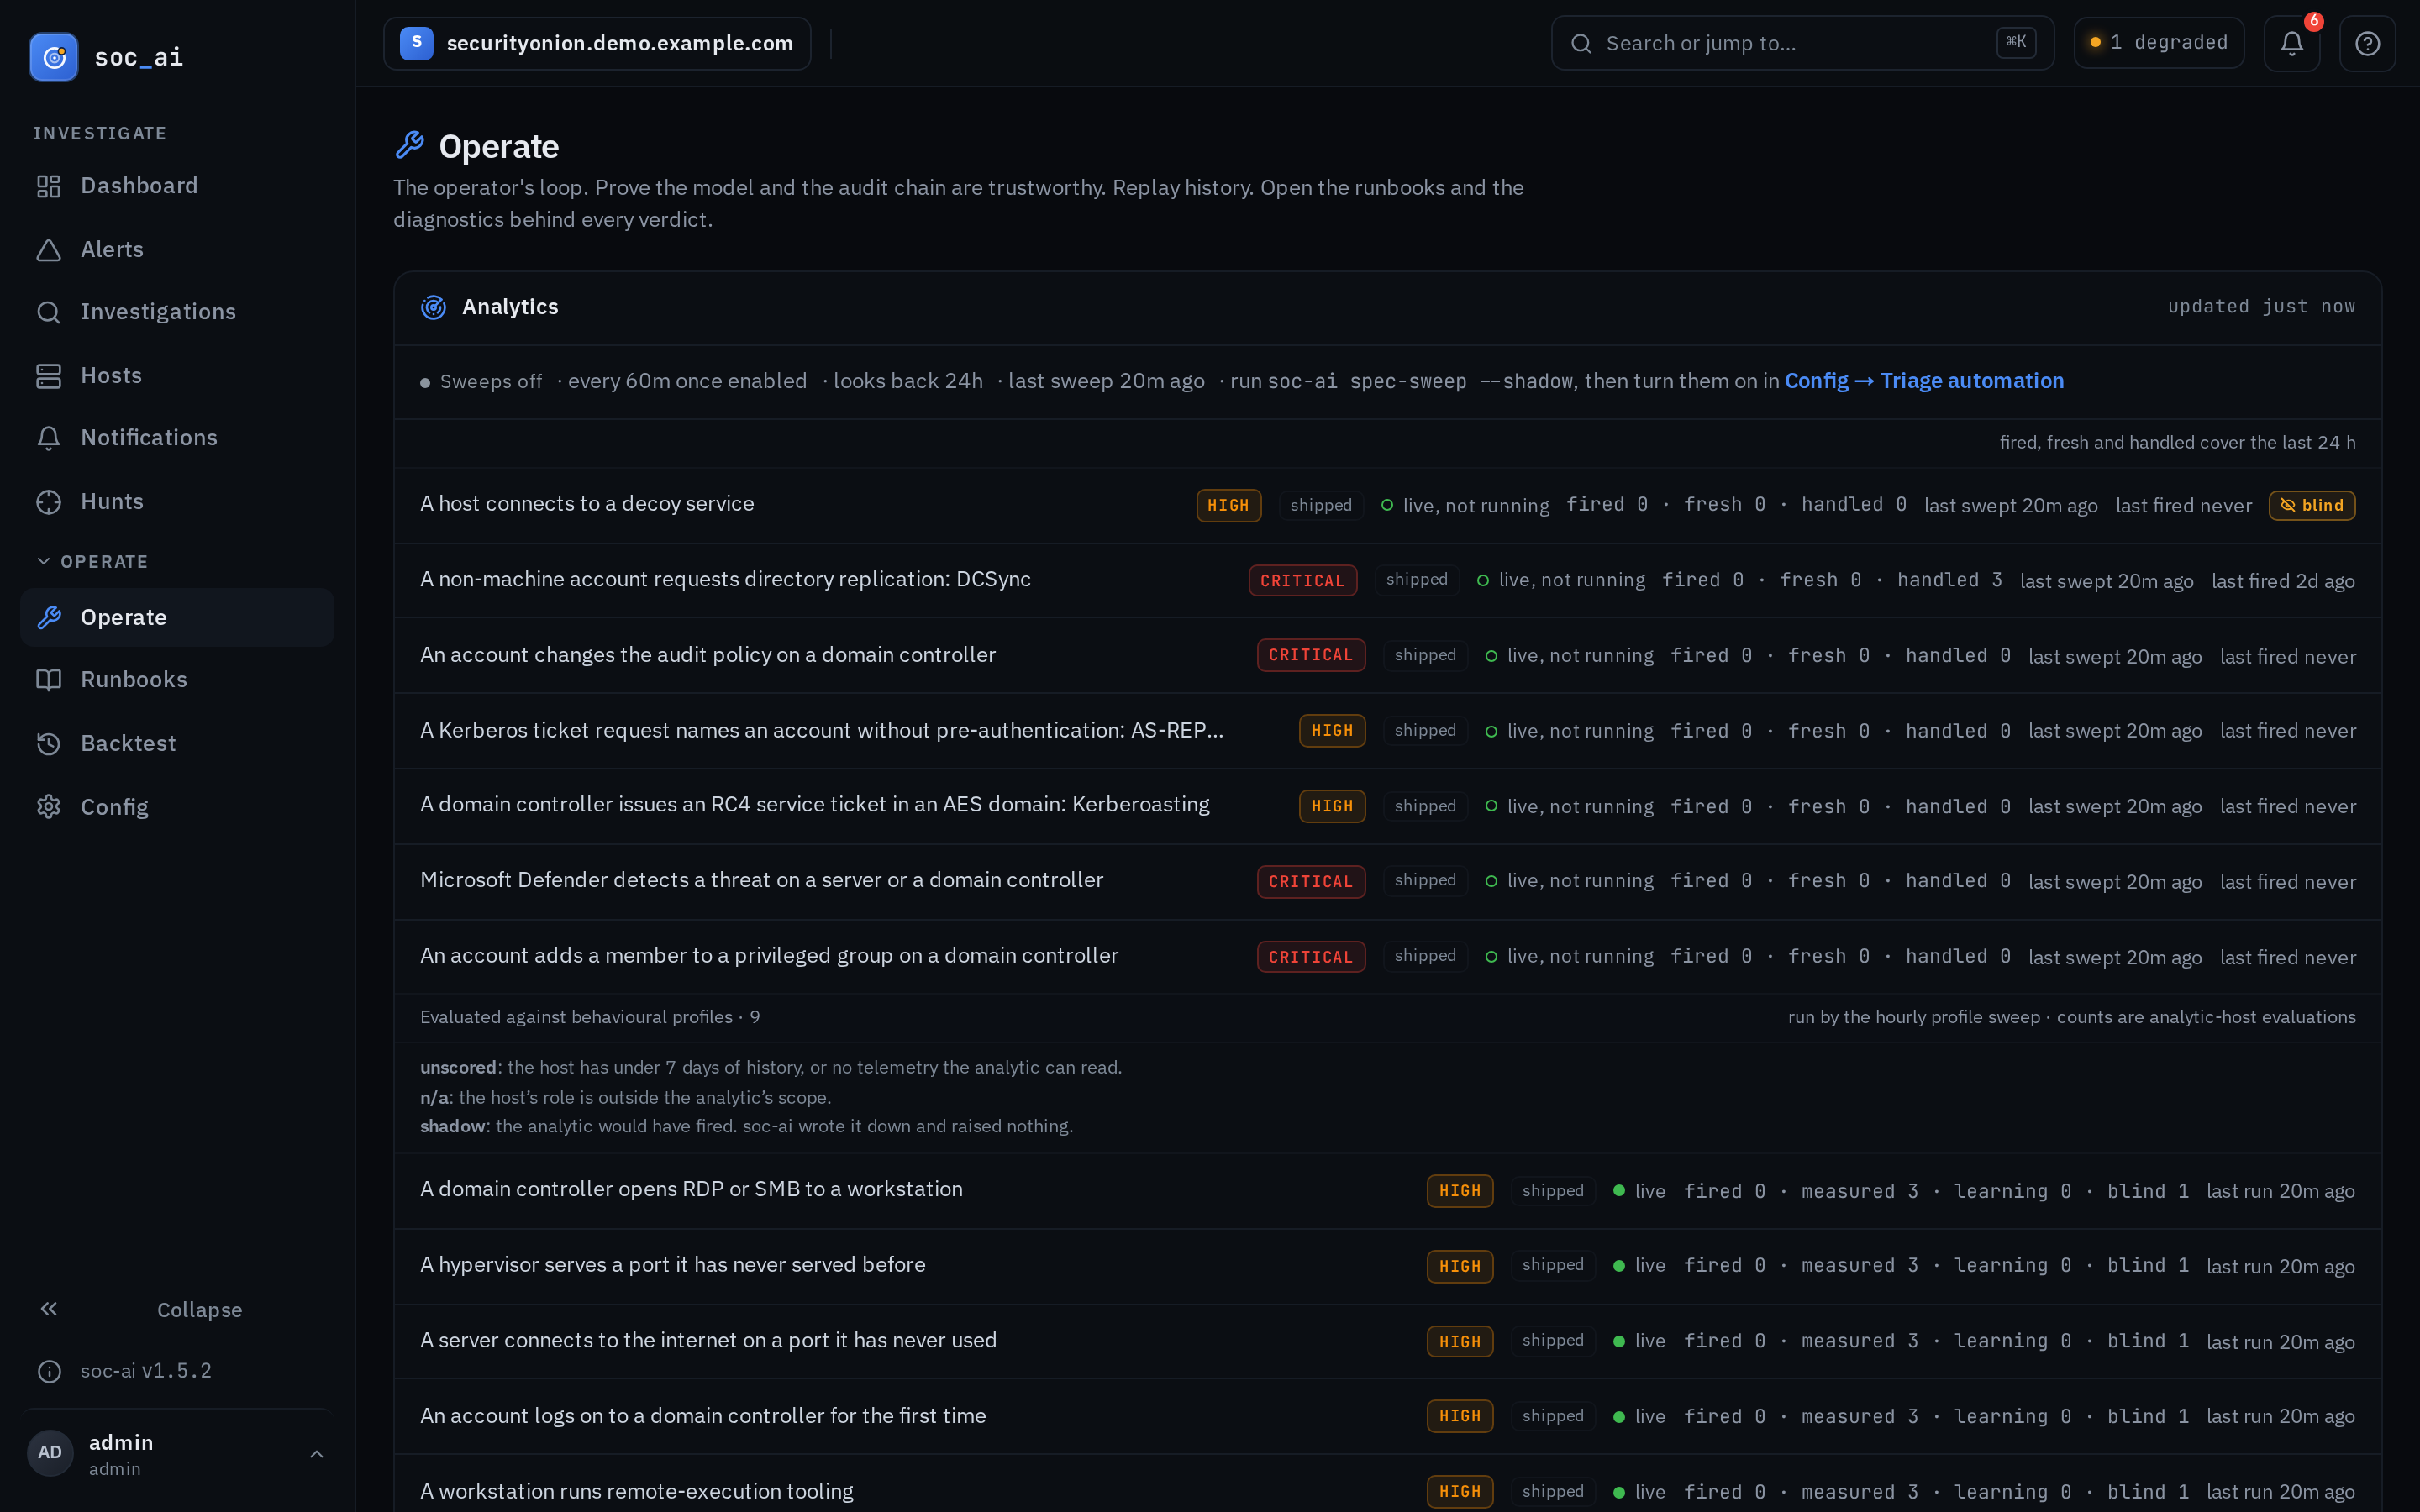This screenshot has height=1512, width=2420.
Task: Click the CRITICAL badge on the DCSync row
Action: [1302, 580]
